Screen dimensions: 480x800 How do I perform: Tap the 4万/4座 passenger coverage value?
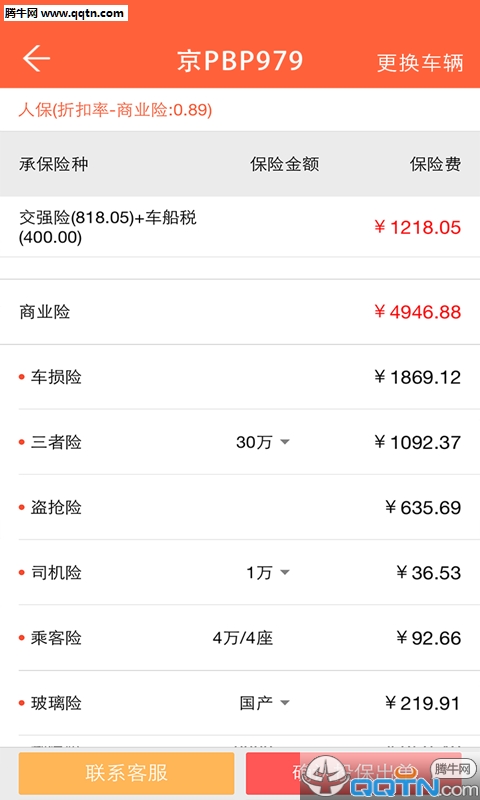click(243, 638)
